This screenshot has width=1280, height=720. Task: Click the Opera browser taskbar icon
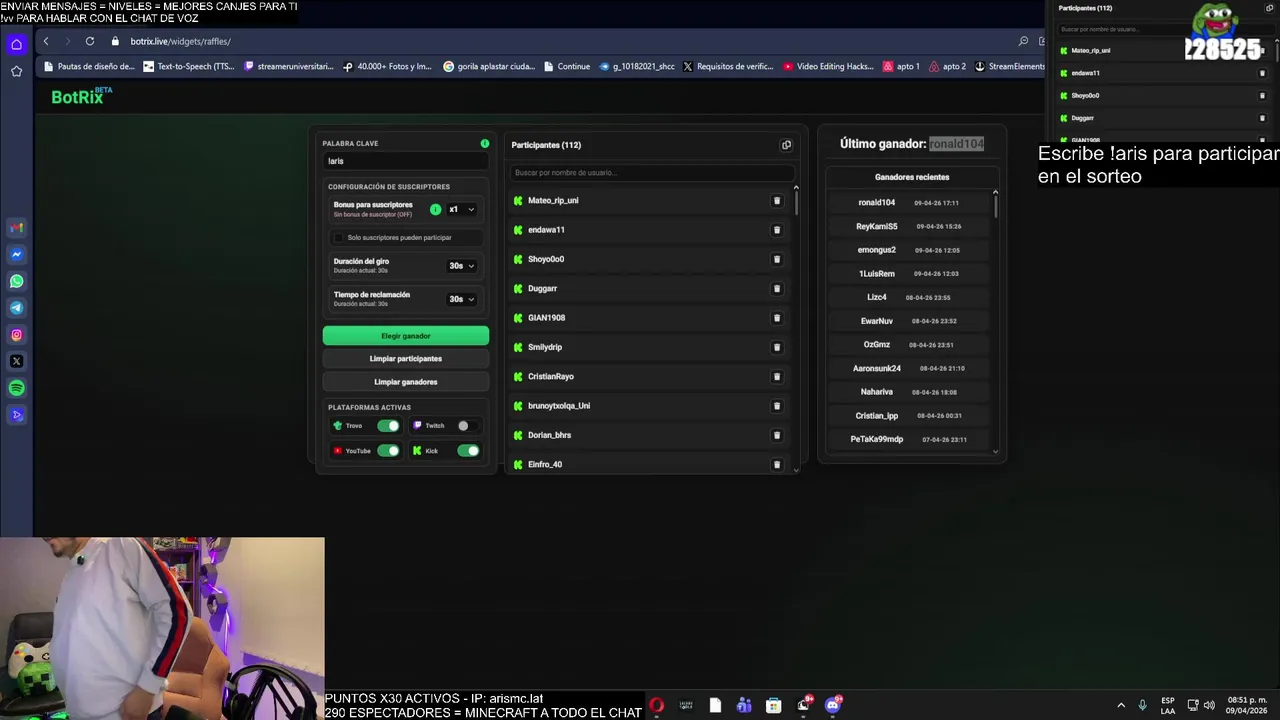coord(656,705)
